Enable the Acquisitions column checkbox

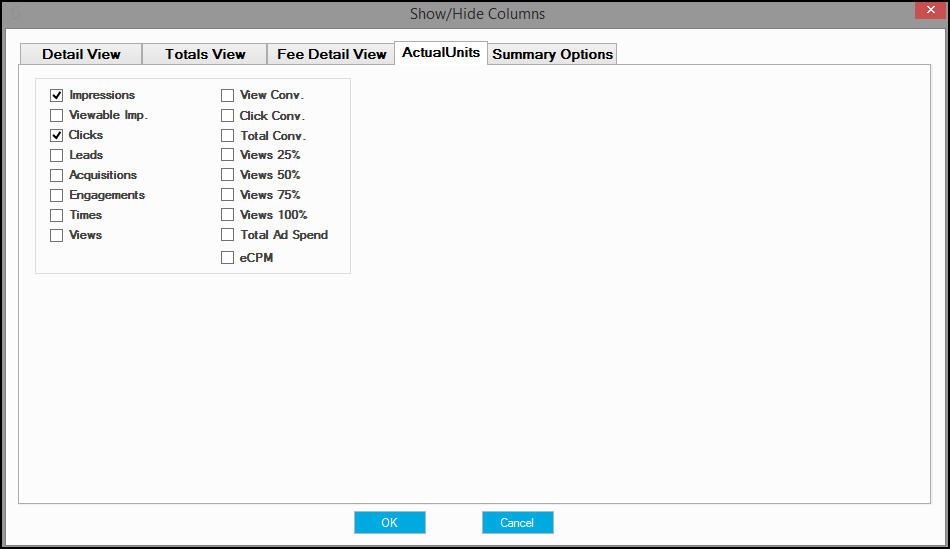click(56, 175)
